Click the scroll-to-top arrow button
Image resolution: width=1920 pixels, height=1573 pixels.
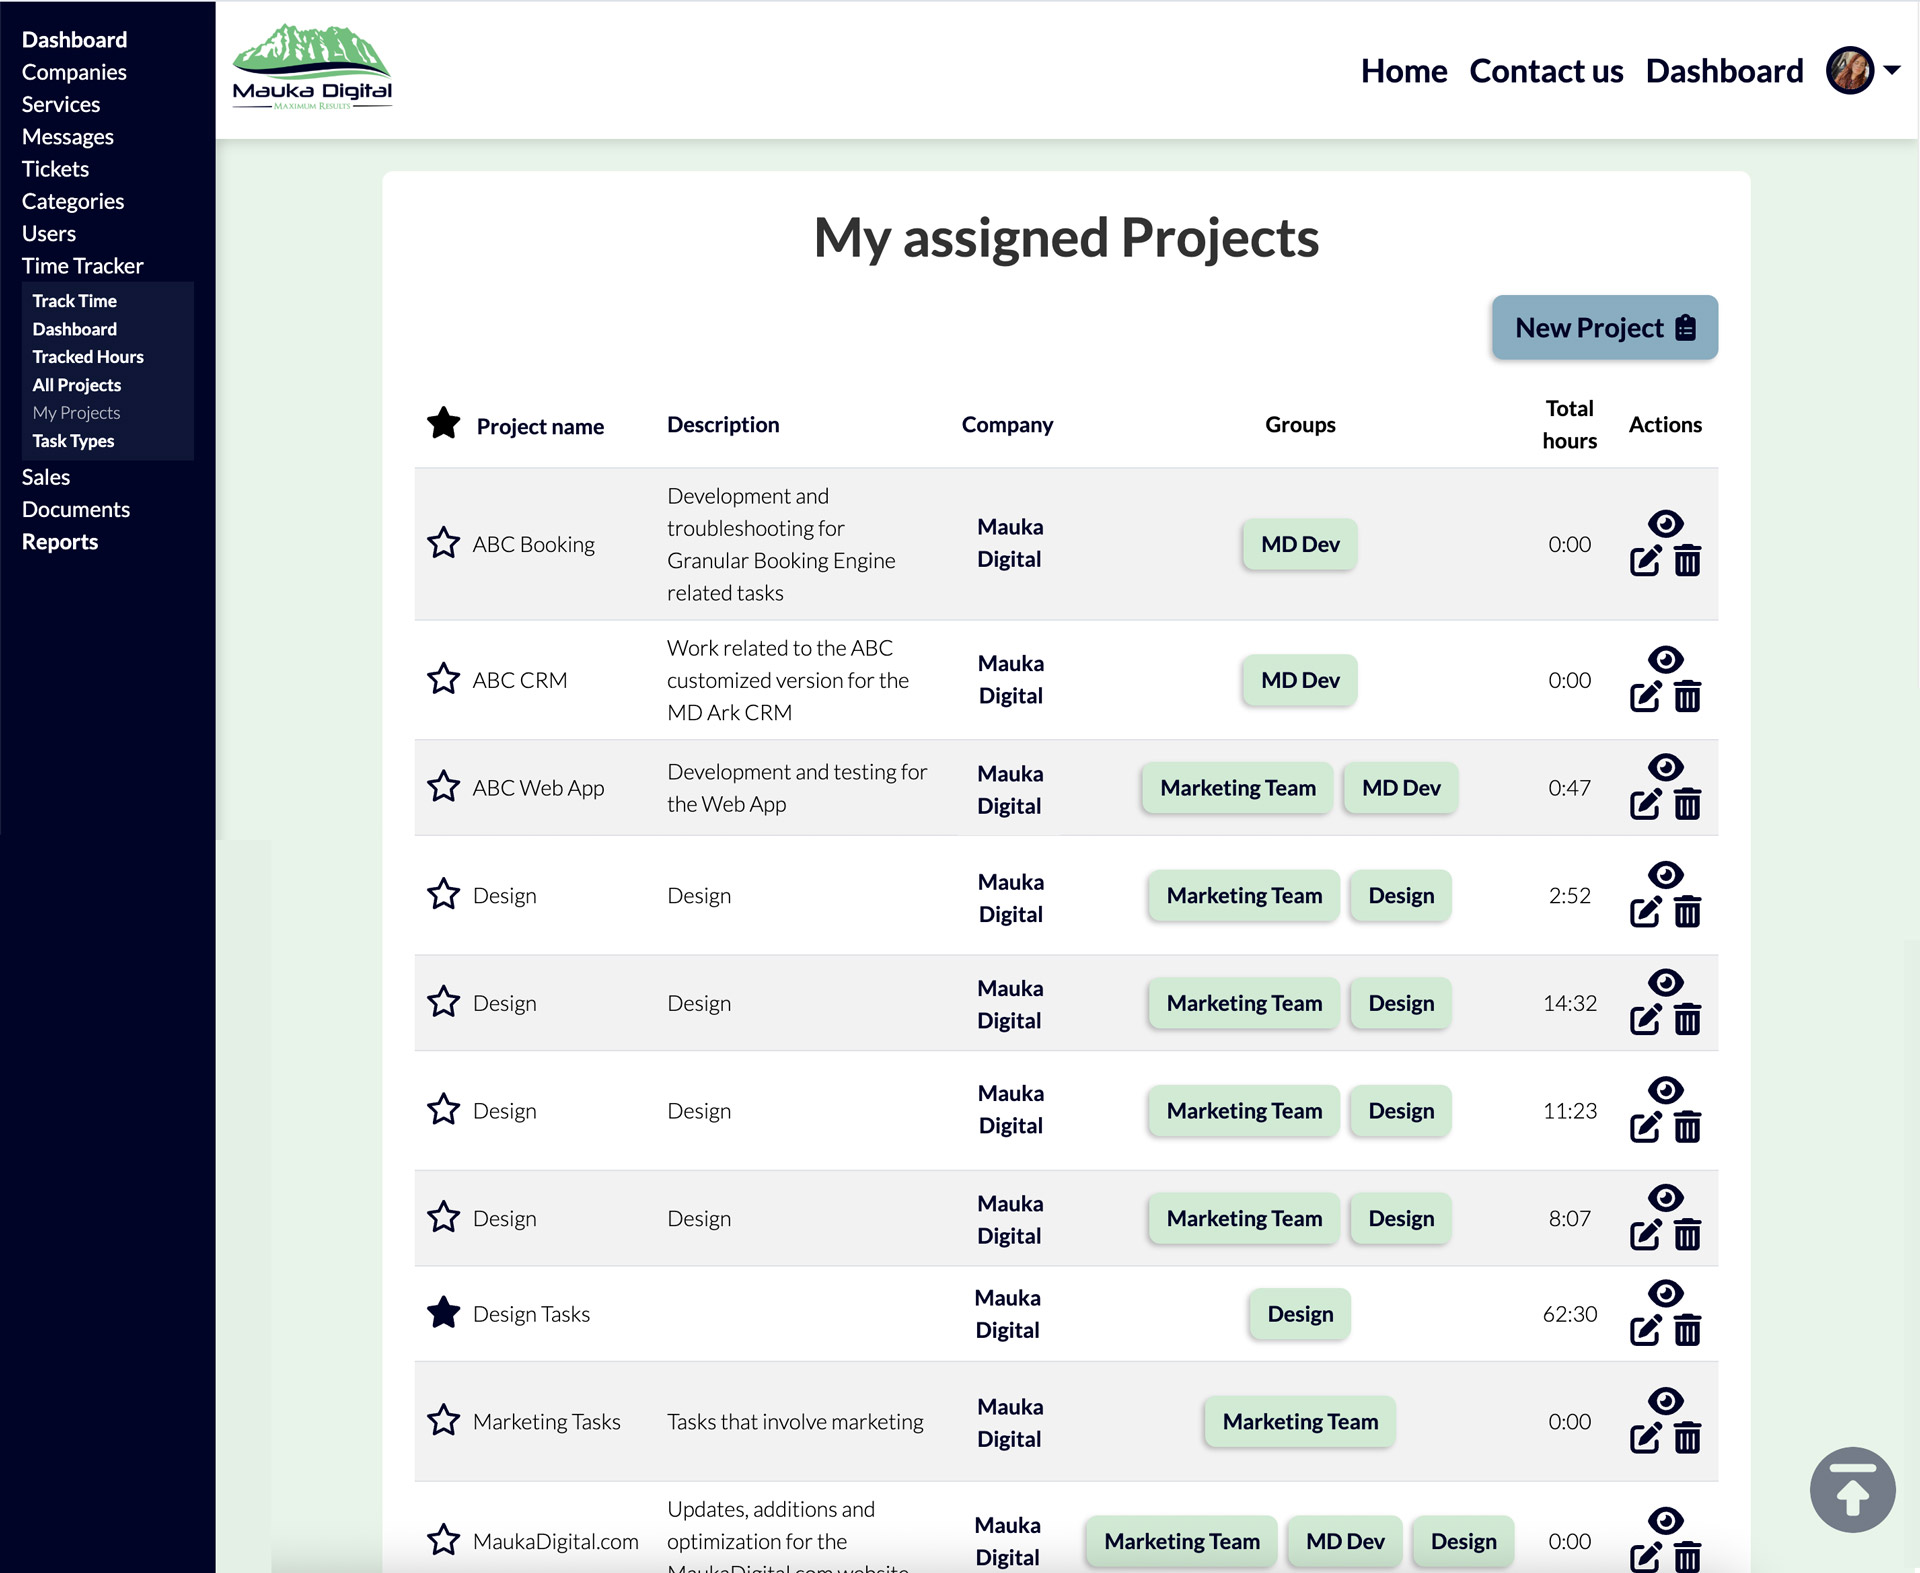[1852, 1490]
